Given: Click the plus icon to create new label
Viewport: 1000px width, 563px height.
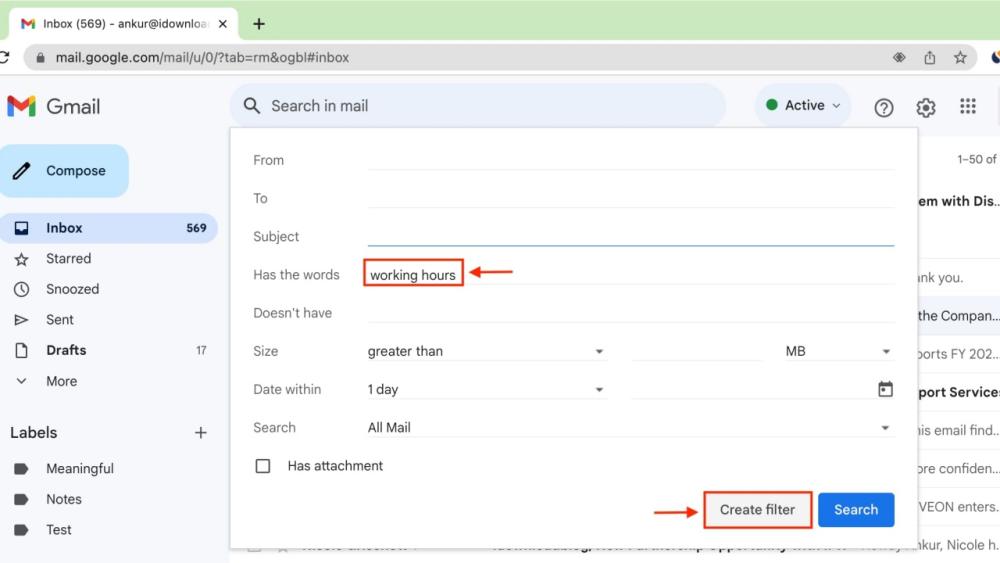Looking at the screenshot, I should [x=200, y=433].
